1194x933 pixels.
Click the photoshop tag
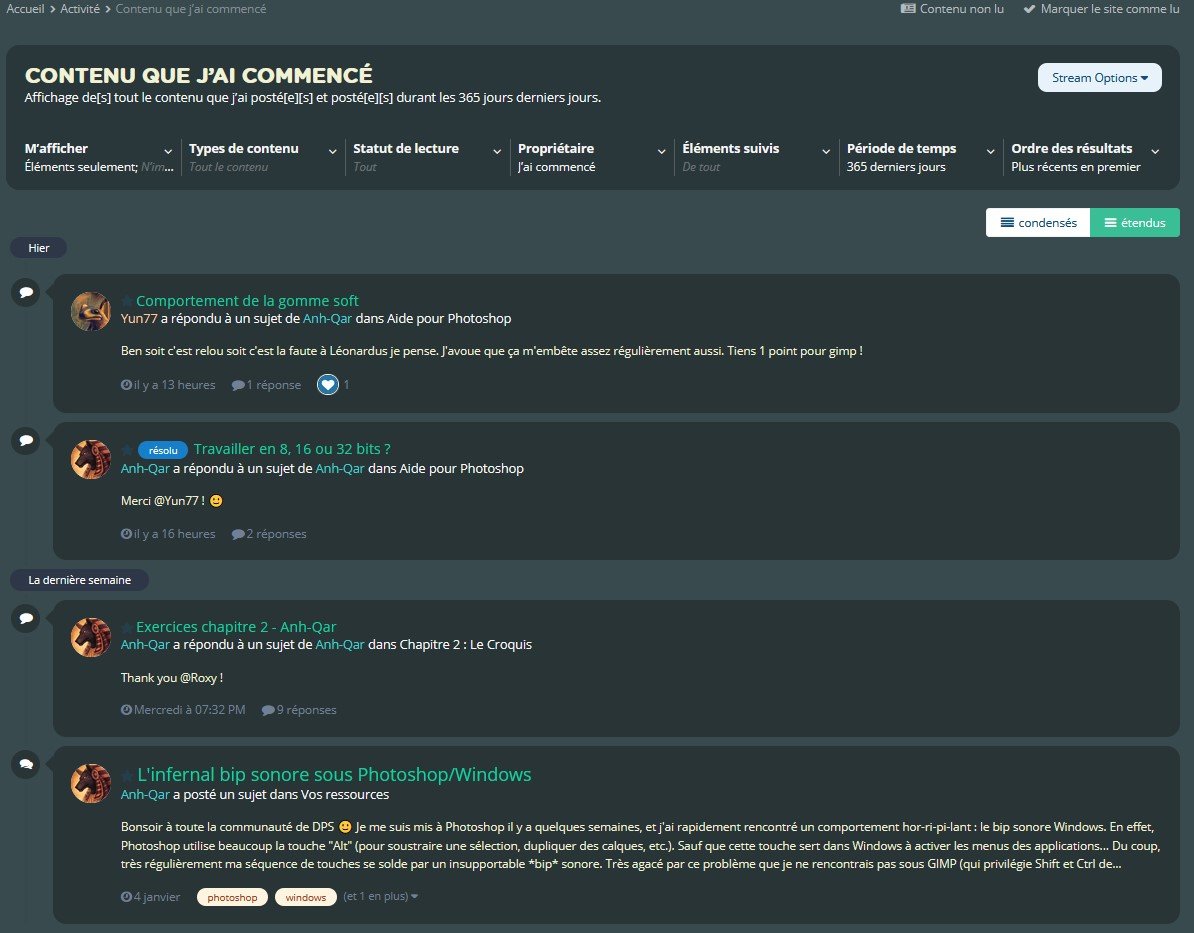[232, 897]
